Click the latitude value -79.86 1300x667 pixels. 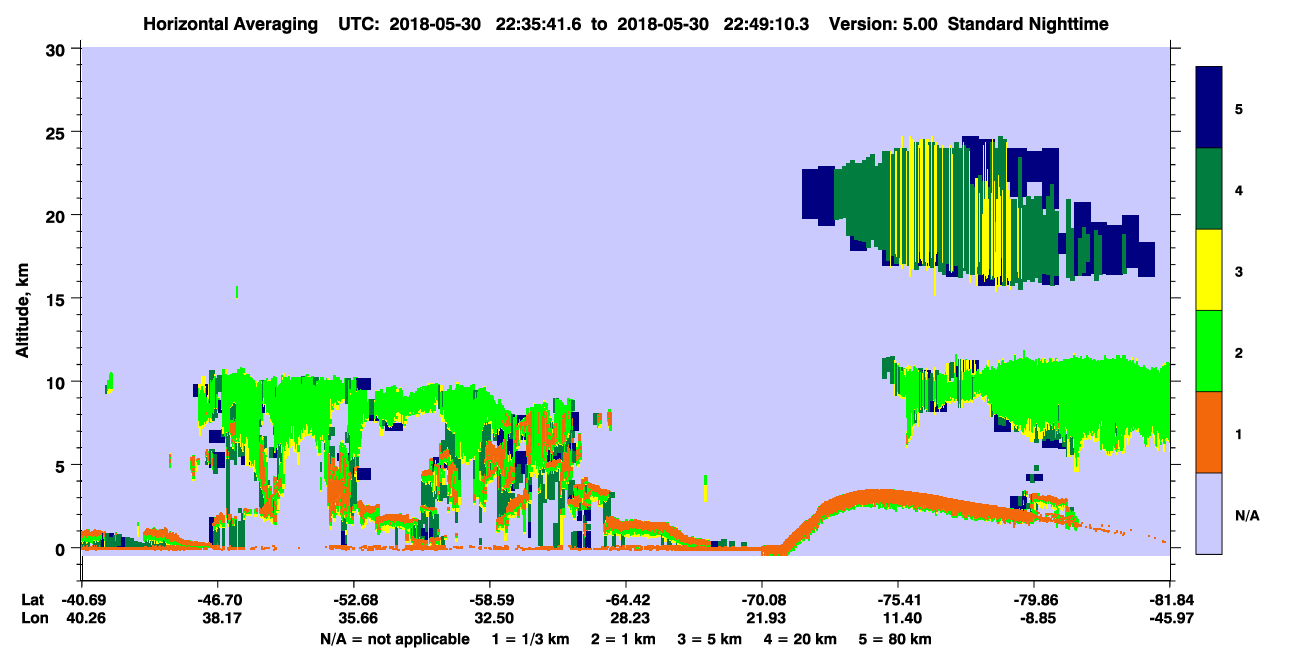coord(1034,600)
